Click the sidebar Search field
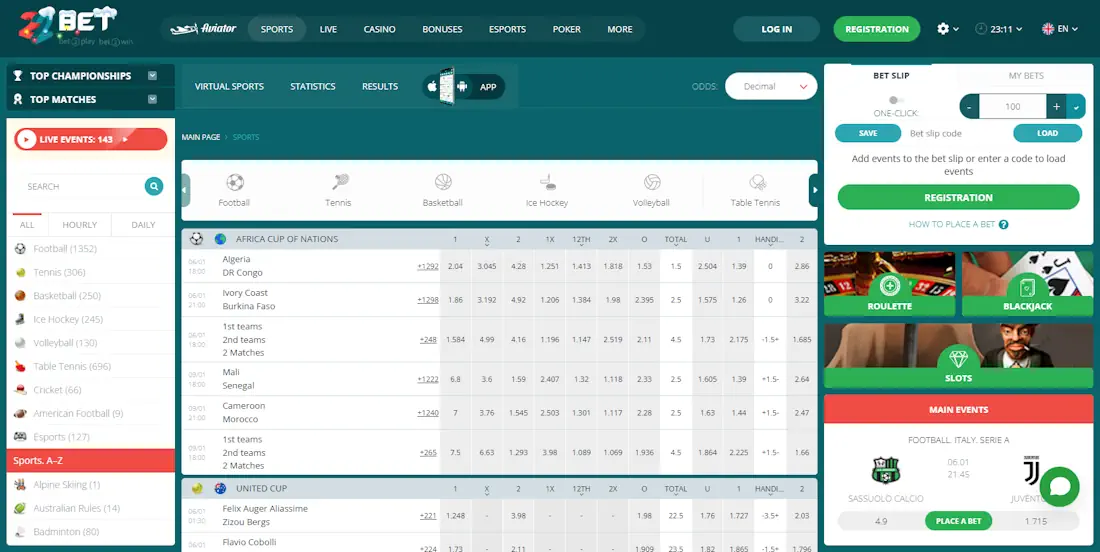This screenshot has height=552, width=1100. (81, 187)
